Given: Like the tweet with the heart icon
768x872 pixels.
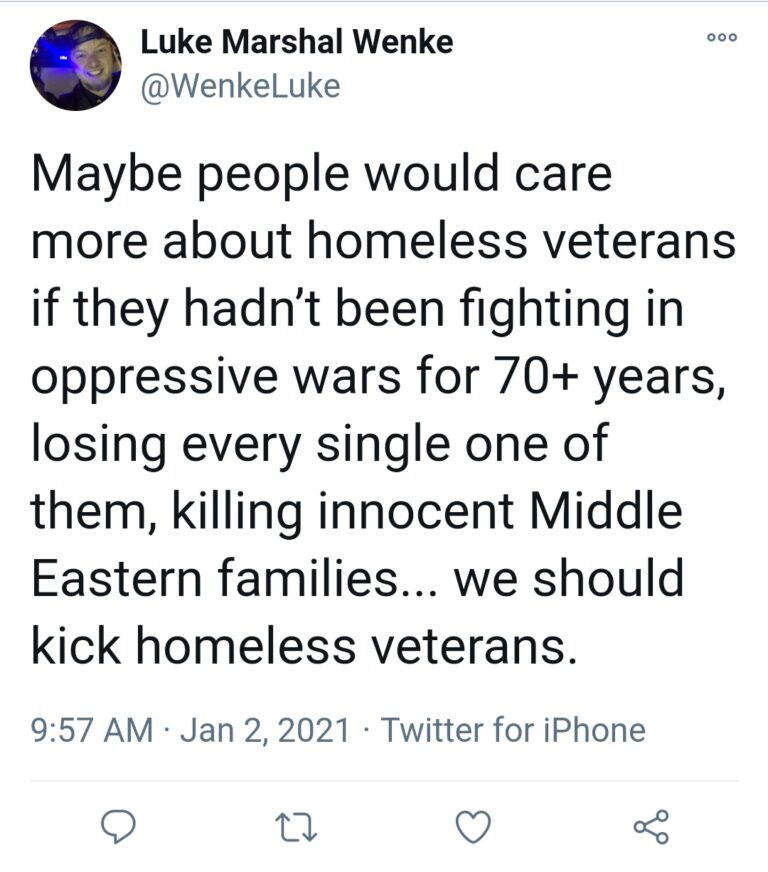Looking at the screenshot, I should [473, 826].
